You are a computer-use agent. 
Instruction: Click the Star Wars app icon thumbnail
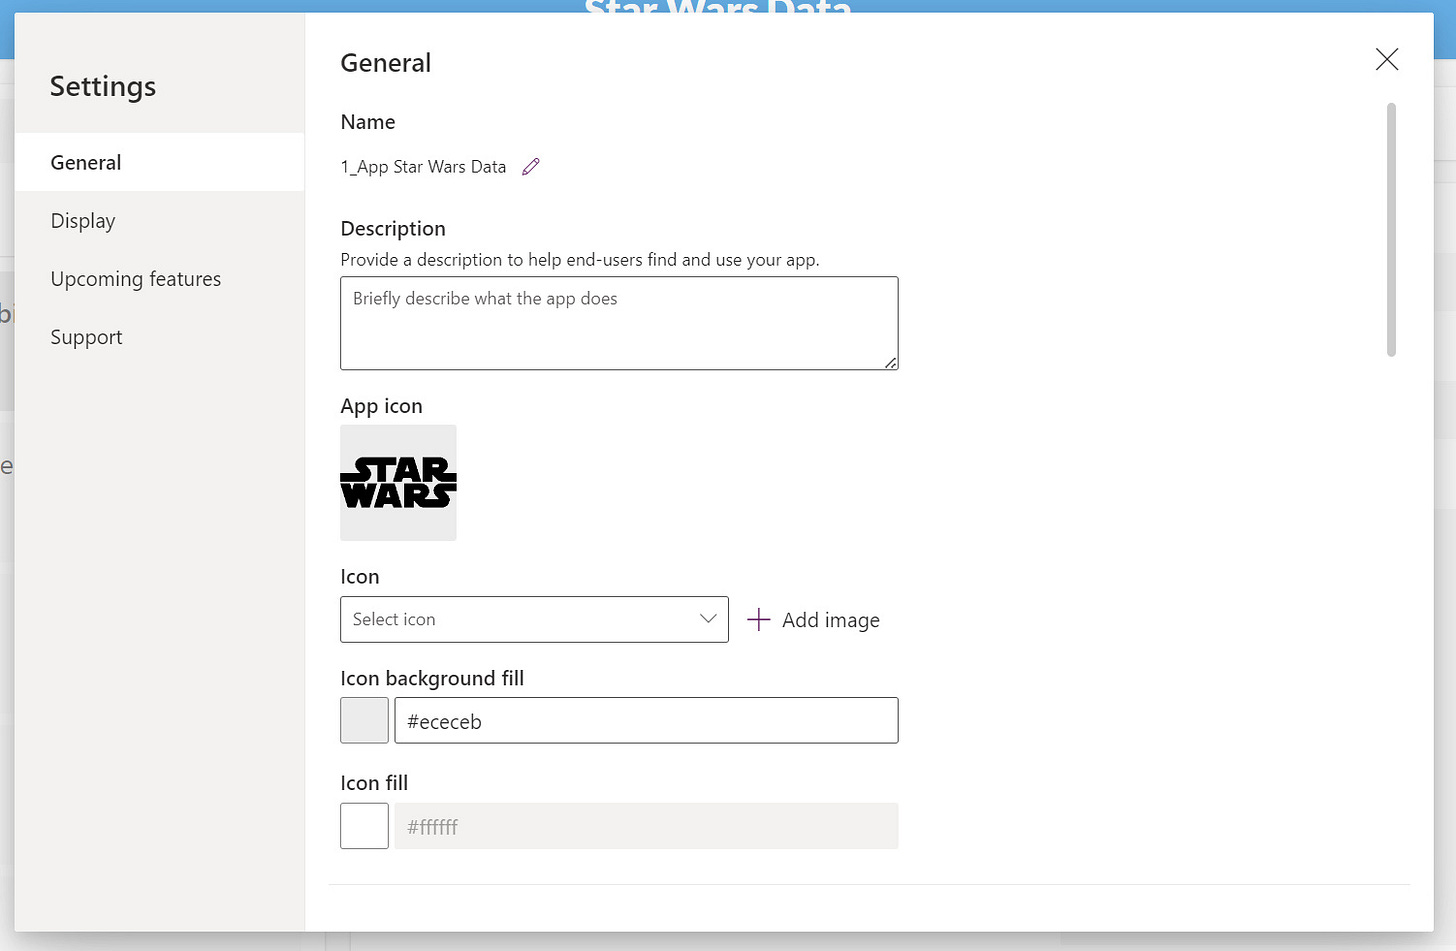[398, 483]
